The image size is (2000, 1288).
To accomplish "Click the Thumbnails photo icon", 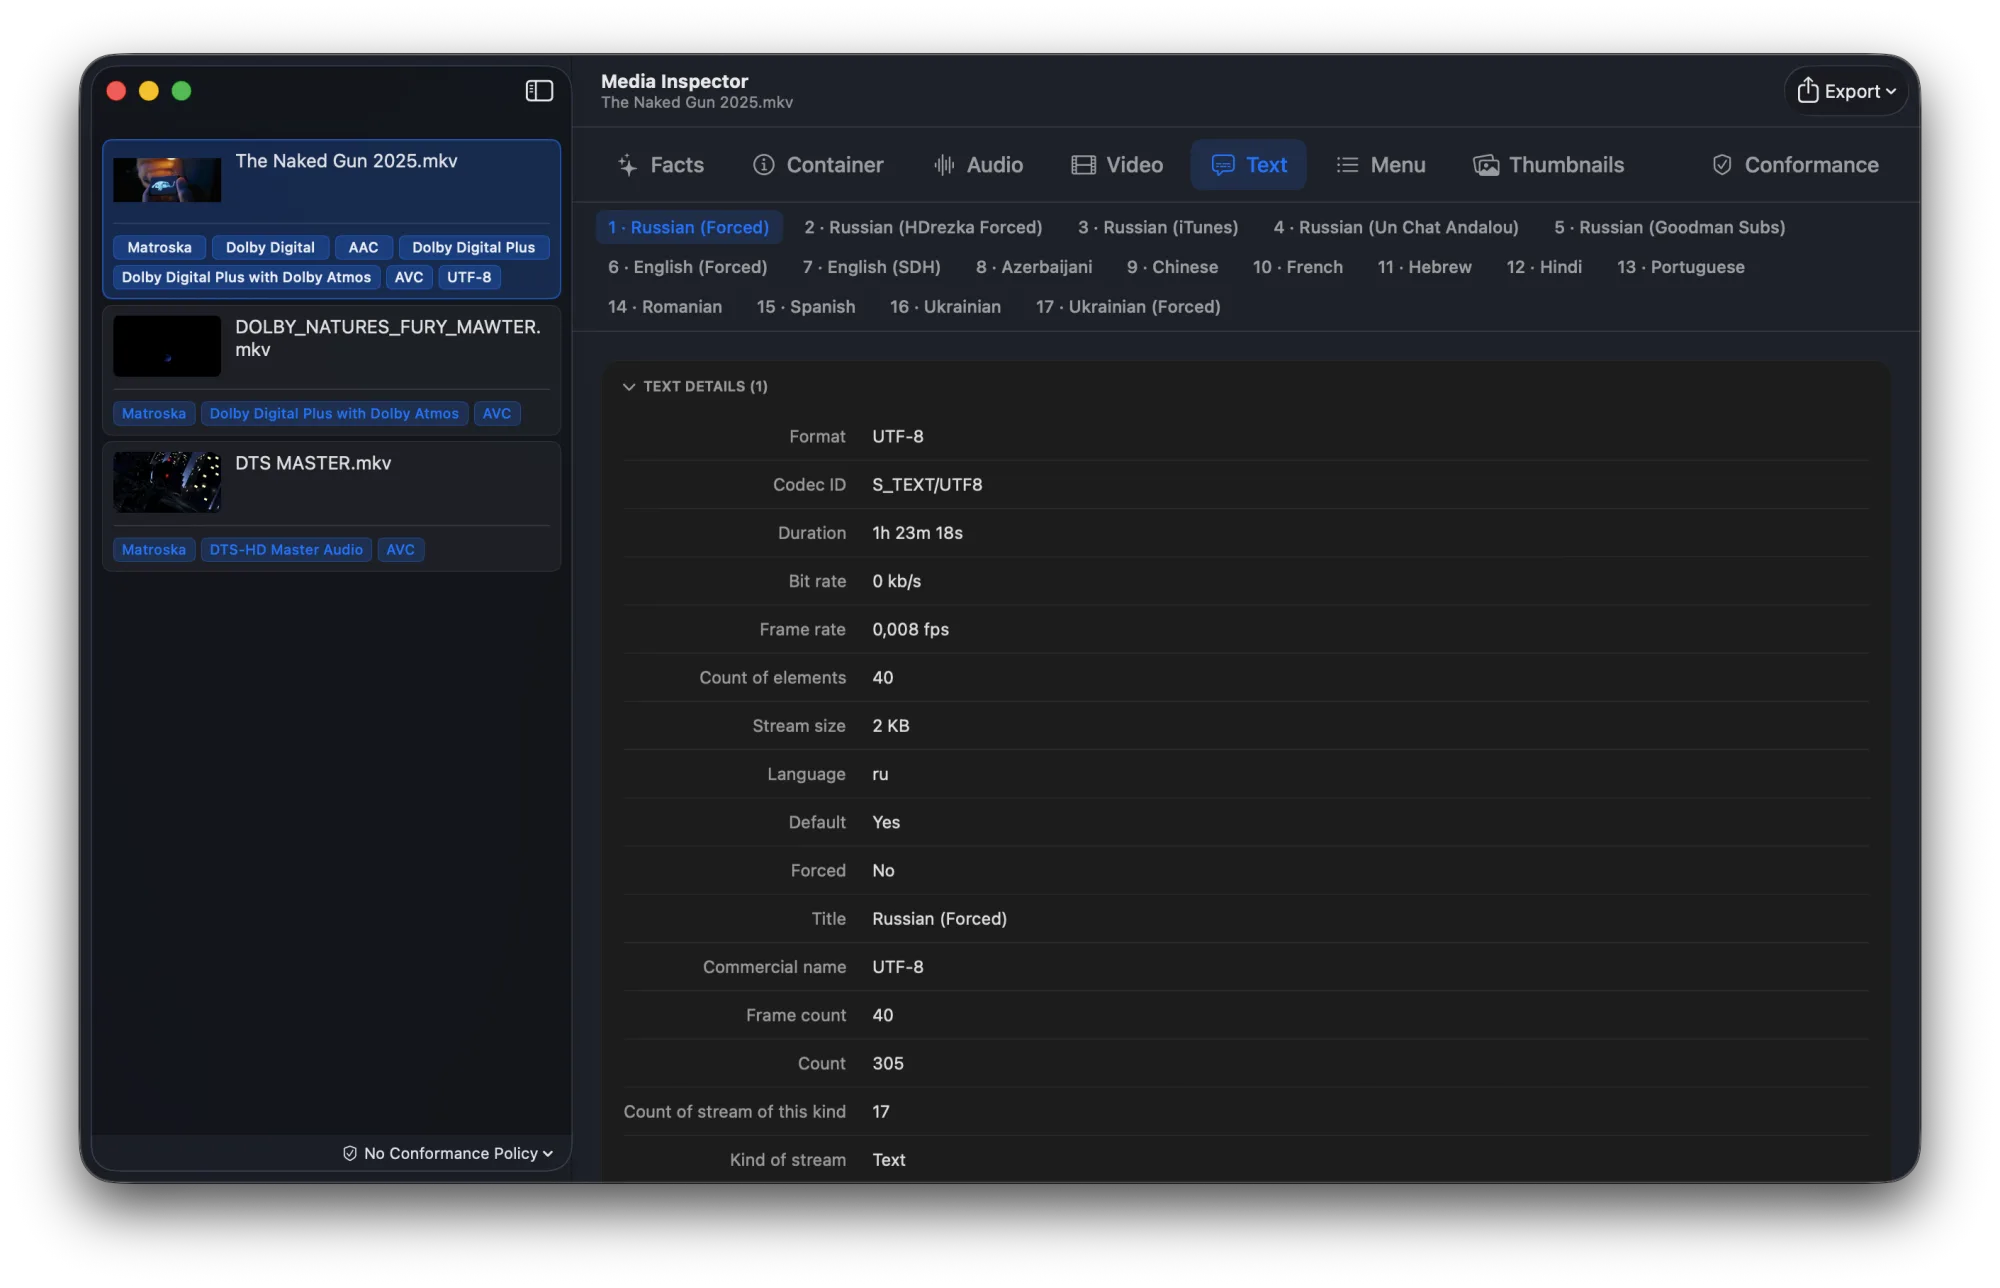I will click(1486, 165).
